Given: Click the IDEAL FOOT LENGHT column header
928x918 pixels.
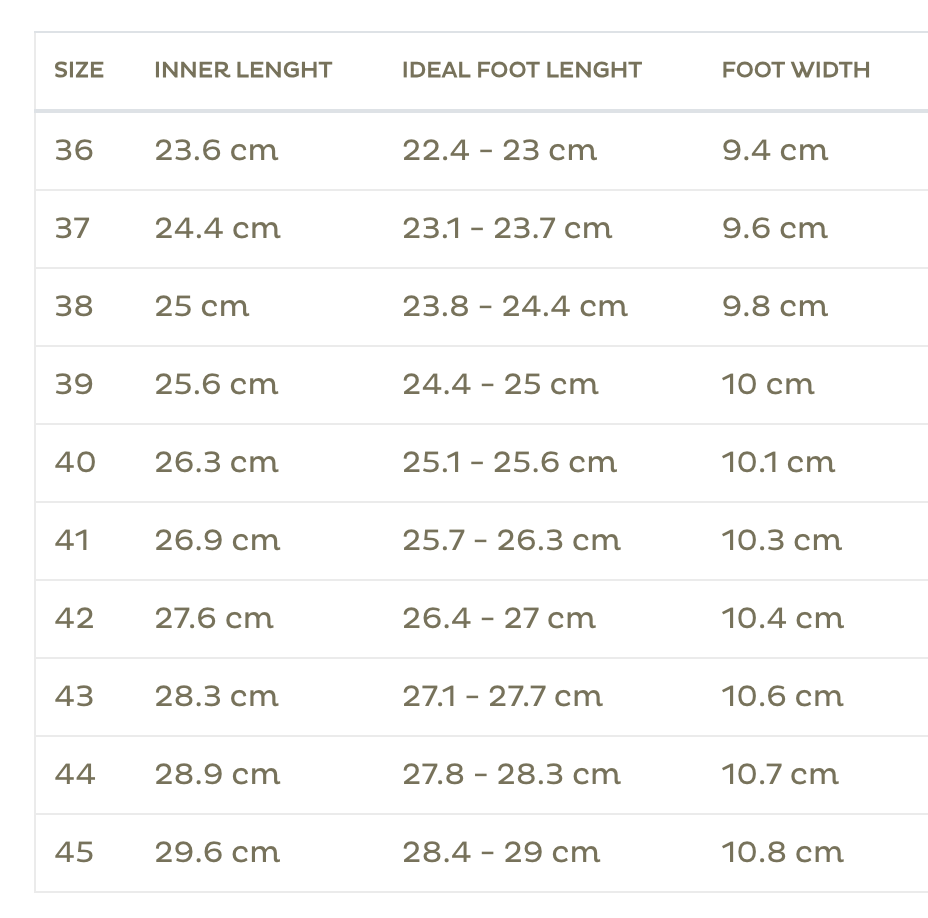Looking at the screenshot, I should [522, 70].
